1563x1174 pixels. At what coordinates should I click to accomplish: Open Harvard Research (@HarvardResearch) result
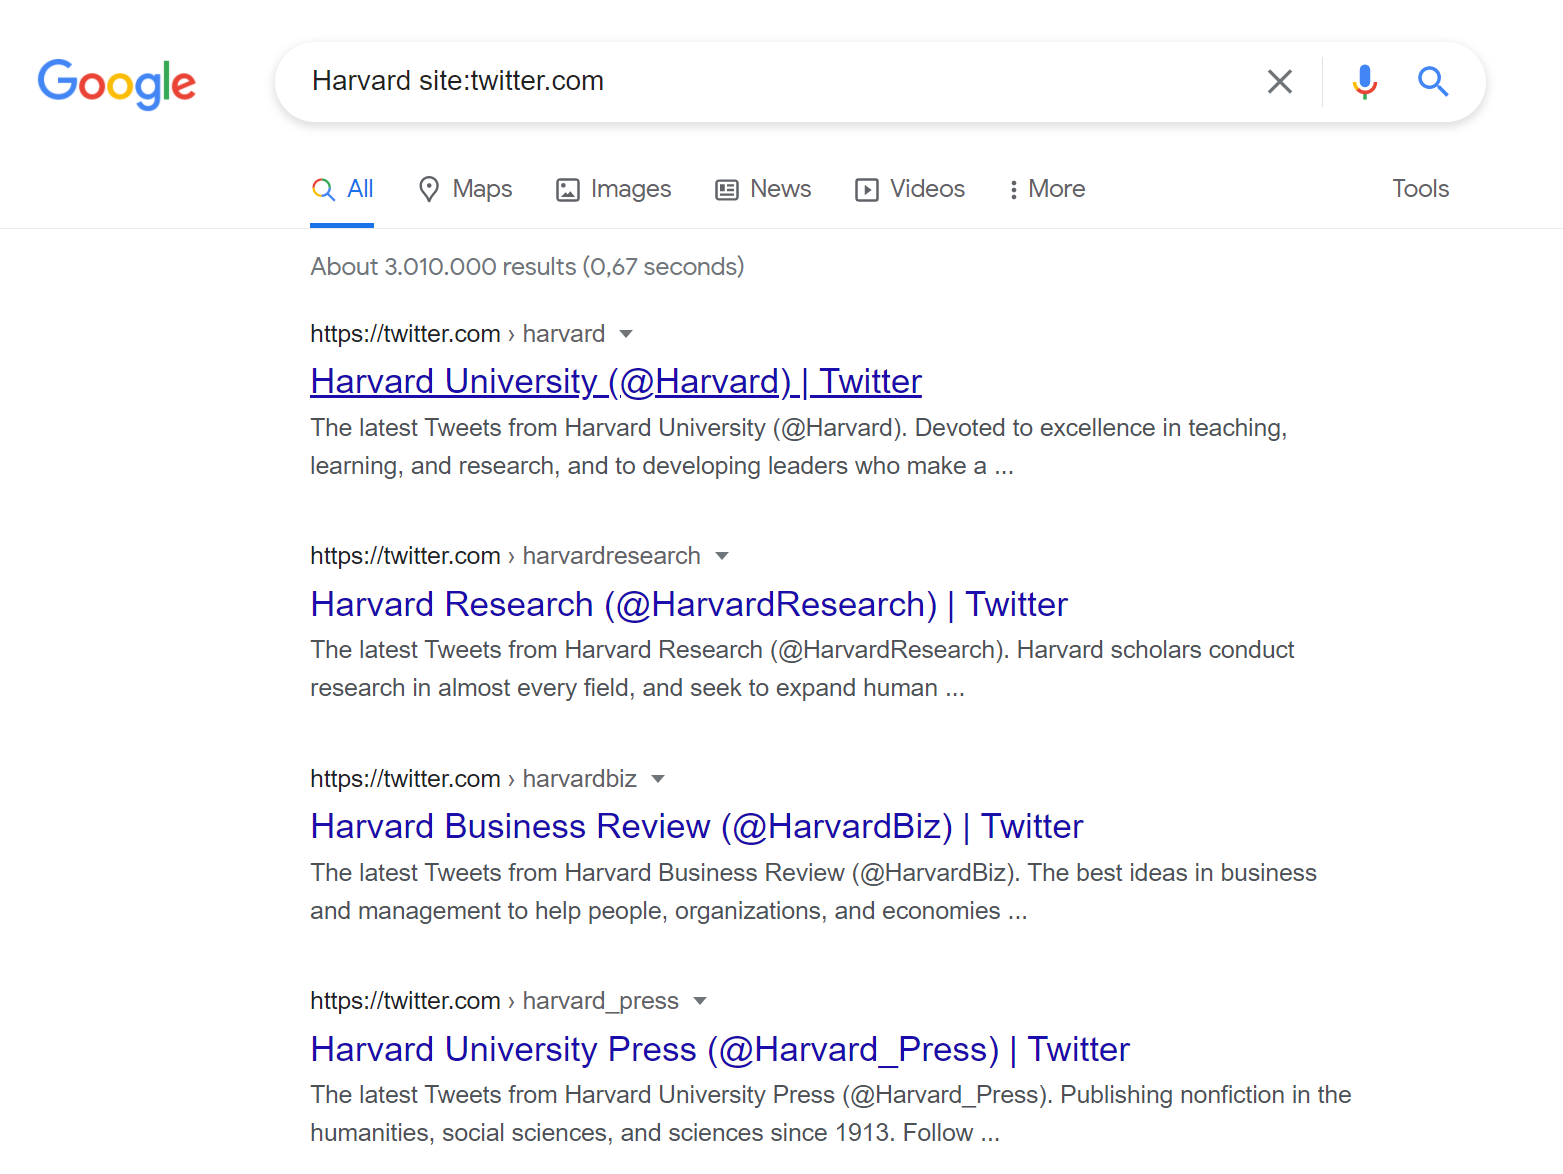click(688, 604)
